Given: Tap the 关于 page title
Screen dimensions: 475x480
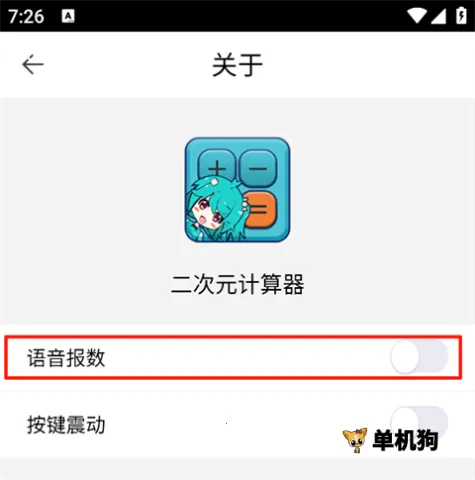Looking at the screenshot, I should [237, 65].
